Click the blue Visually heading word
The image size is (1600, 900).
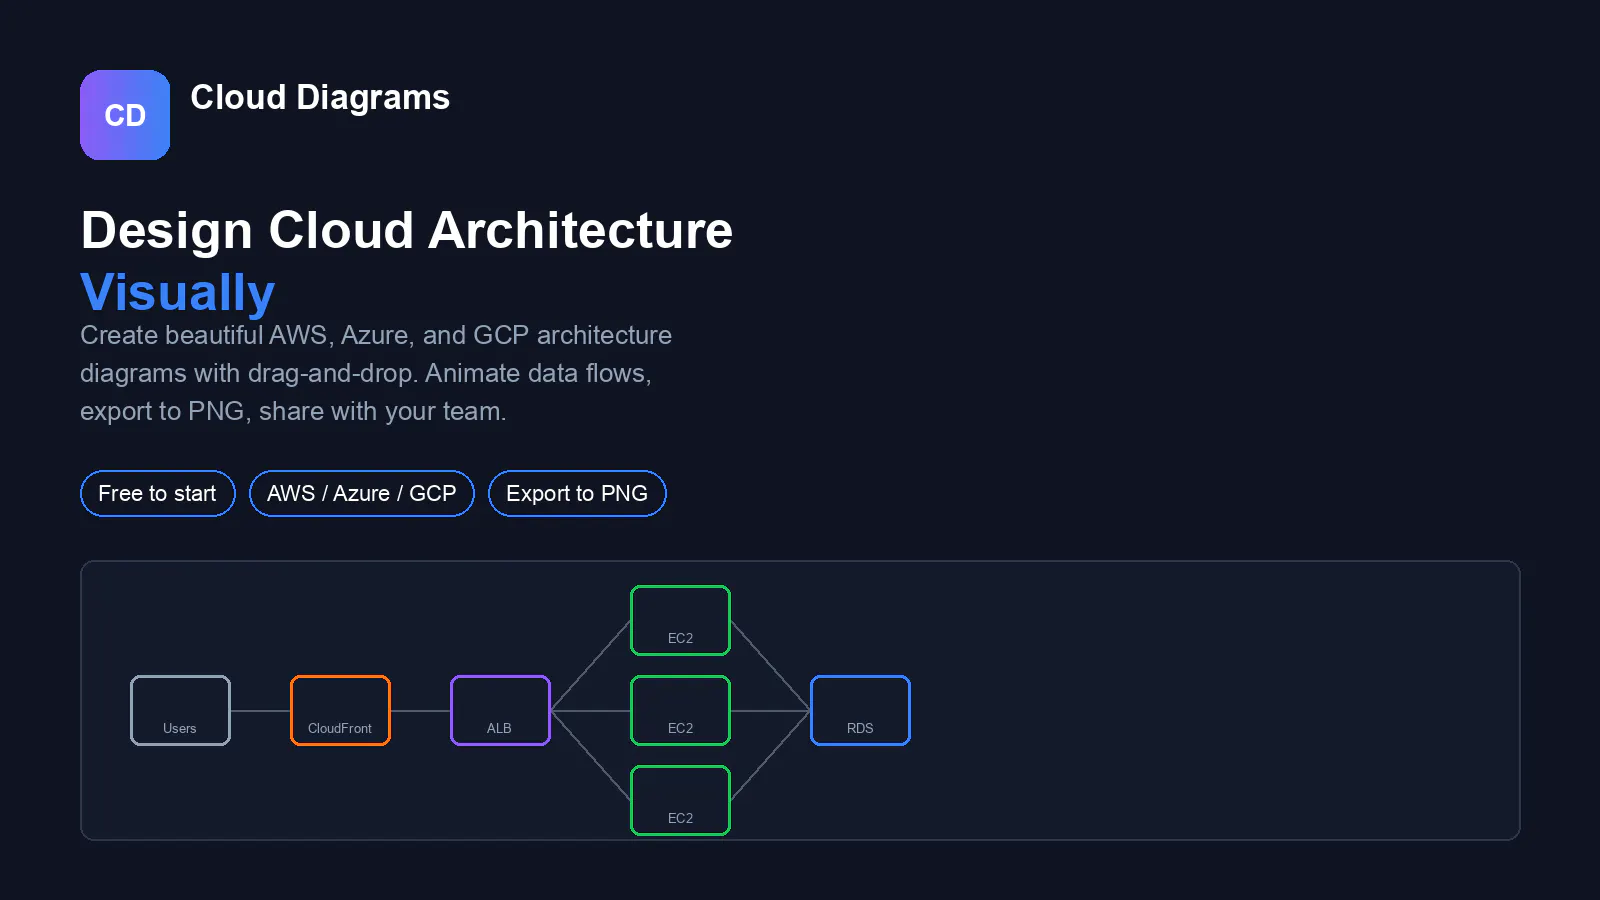point(178,293)
